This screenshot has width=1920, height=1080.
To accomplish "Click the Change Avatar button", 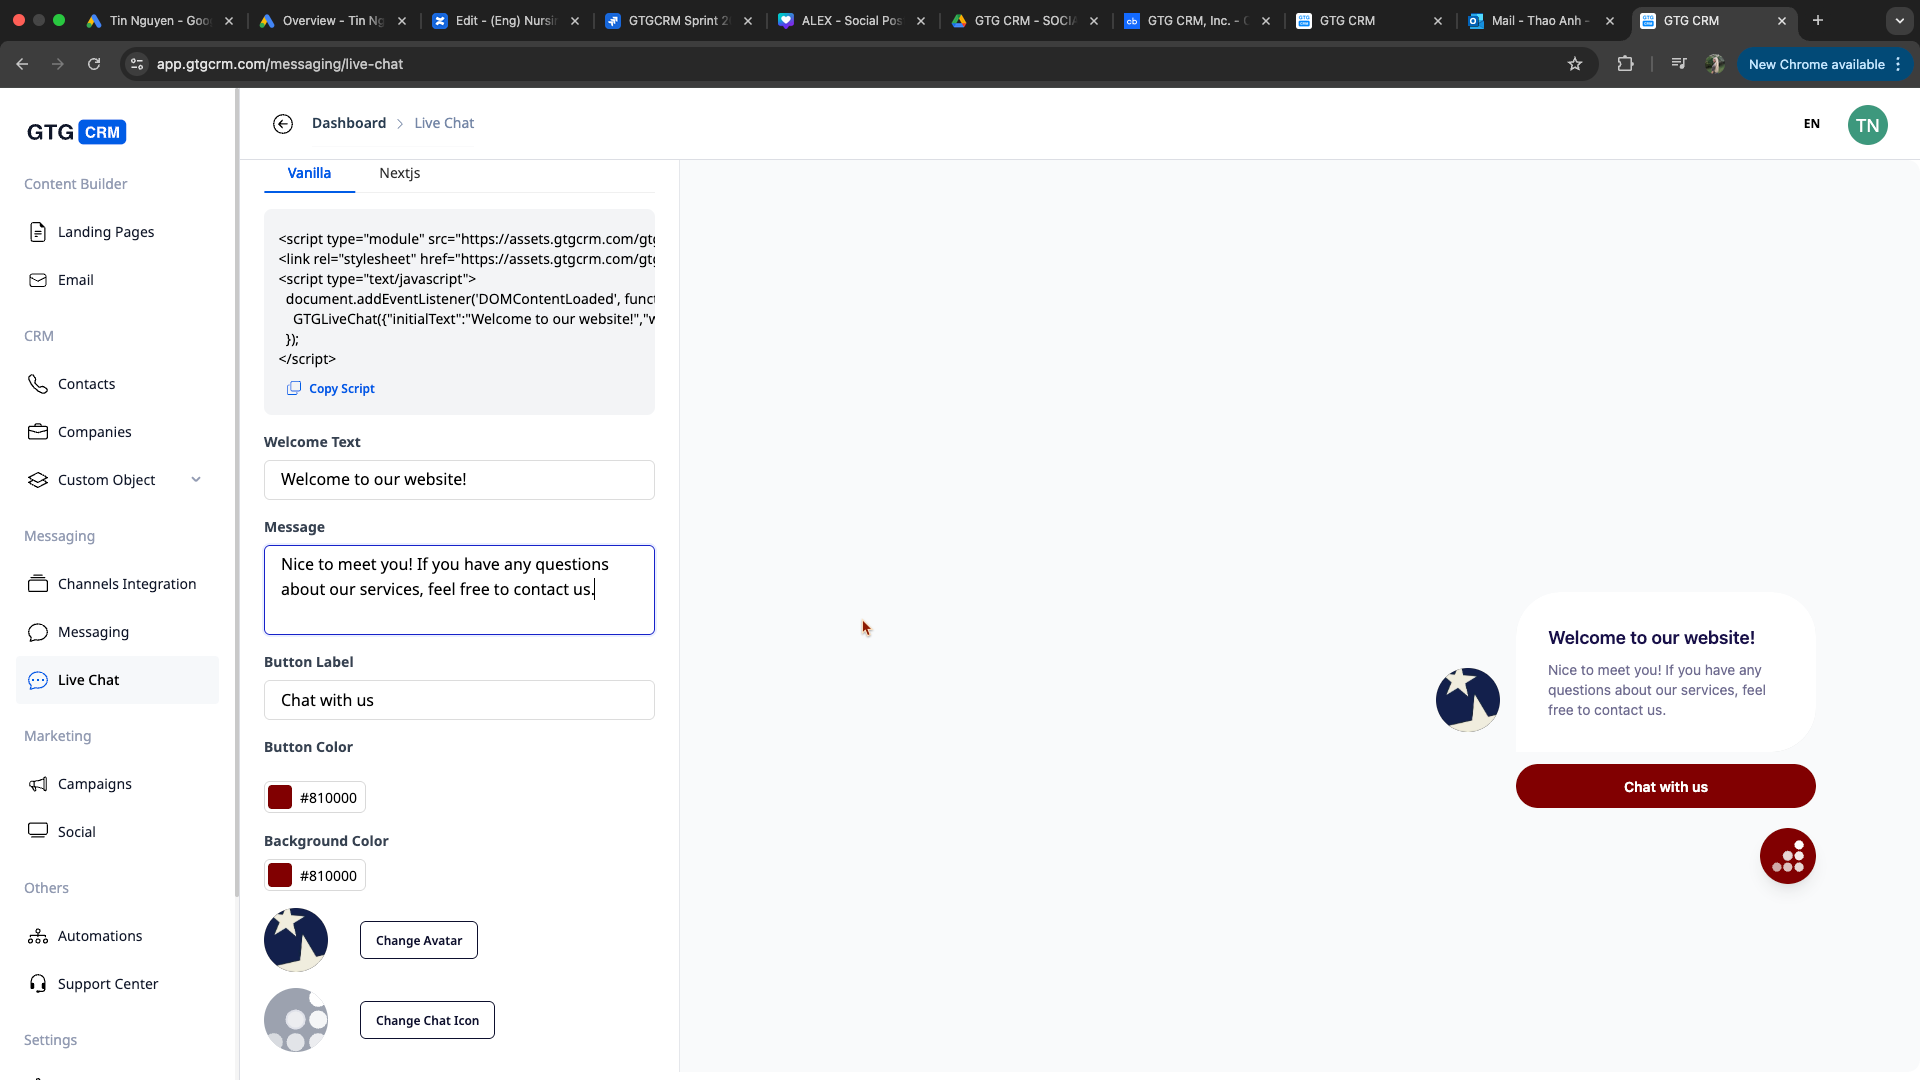I will 419,940.
